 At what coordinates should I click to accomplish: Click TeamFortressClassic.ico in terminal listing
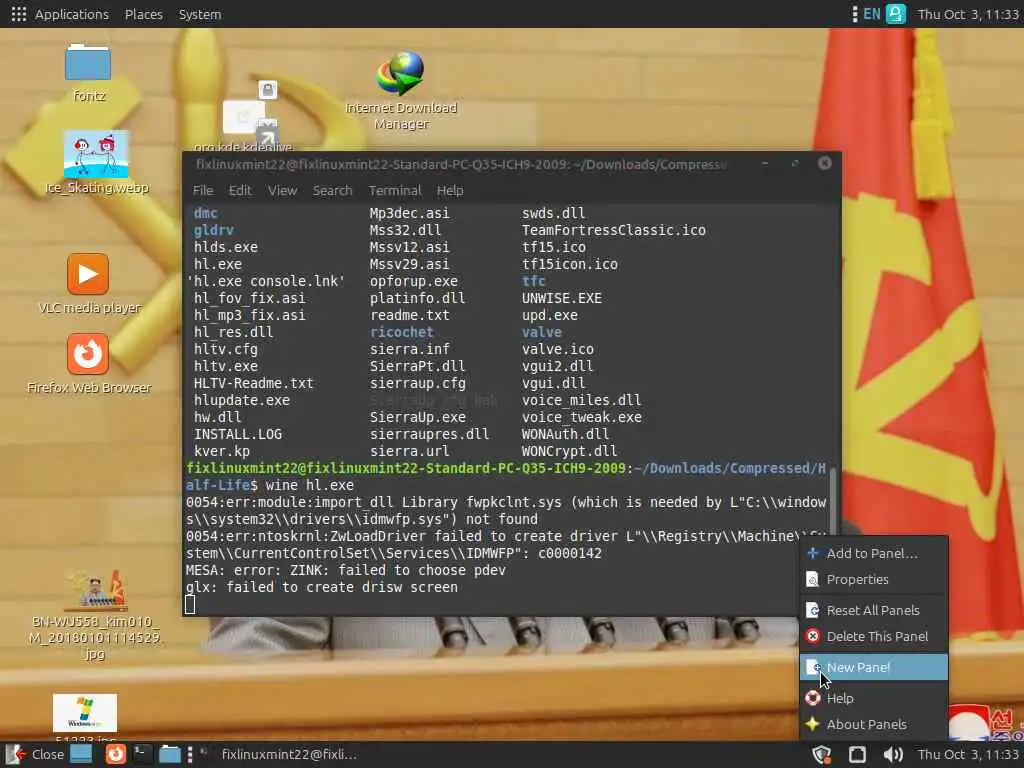click(613, 230)
